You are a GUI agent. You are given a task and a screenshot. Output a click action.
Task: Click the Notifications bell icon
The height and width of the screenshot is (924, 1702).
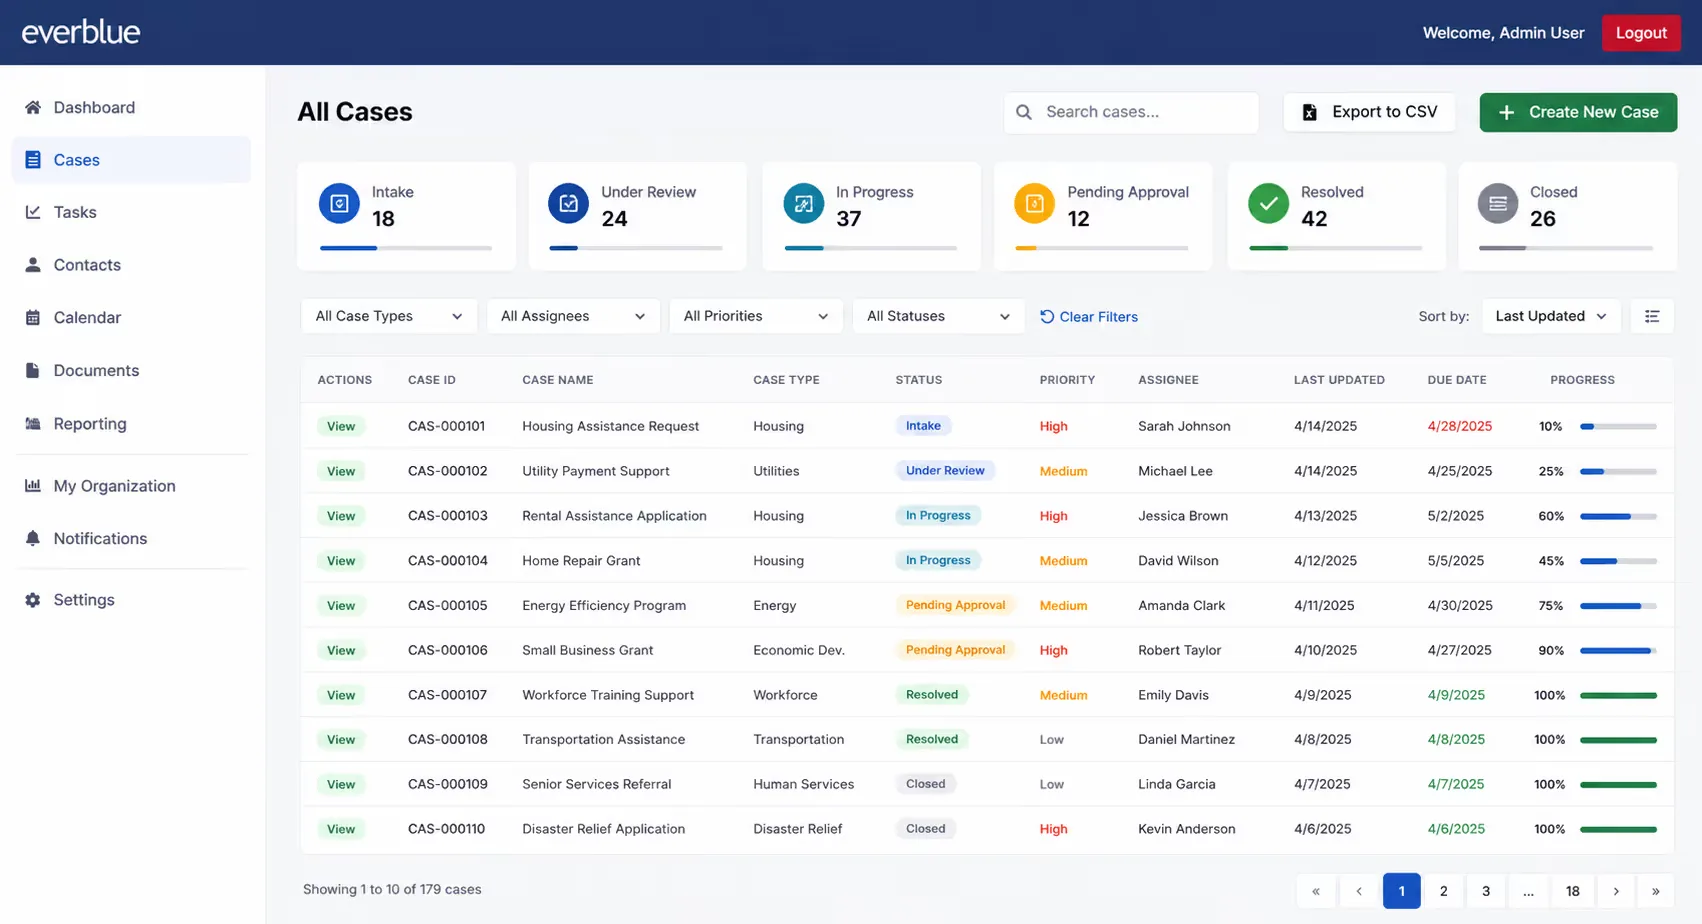33,538
